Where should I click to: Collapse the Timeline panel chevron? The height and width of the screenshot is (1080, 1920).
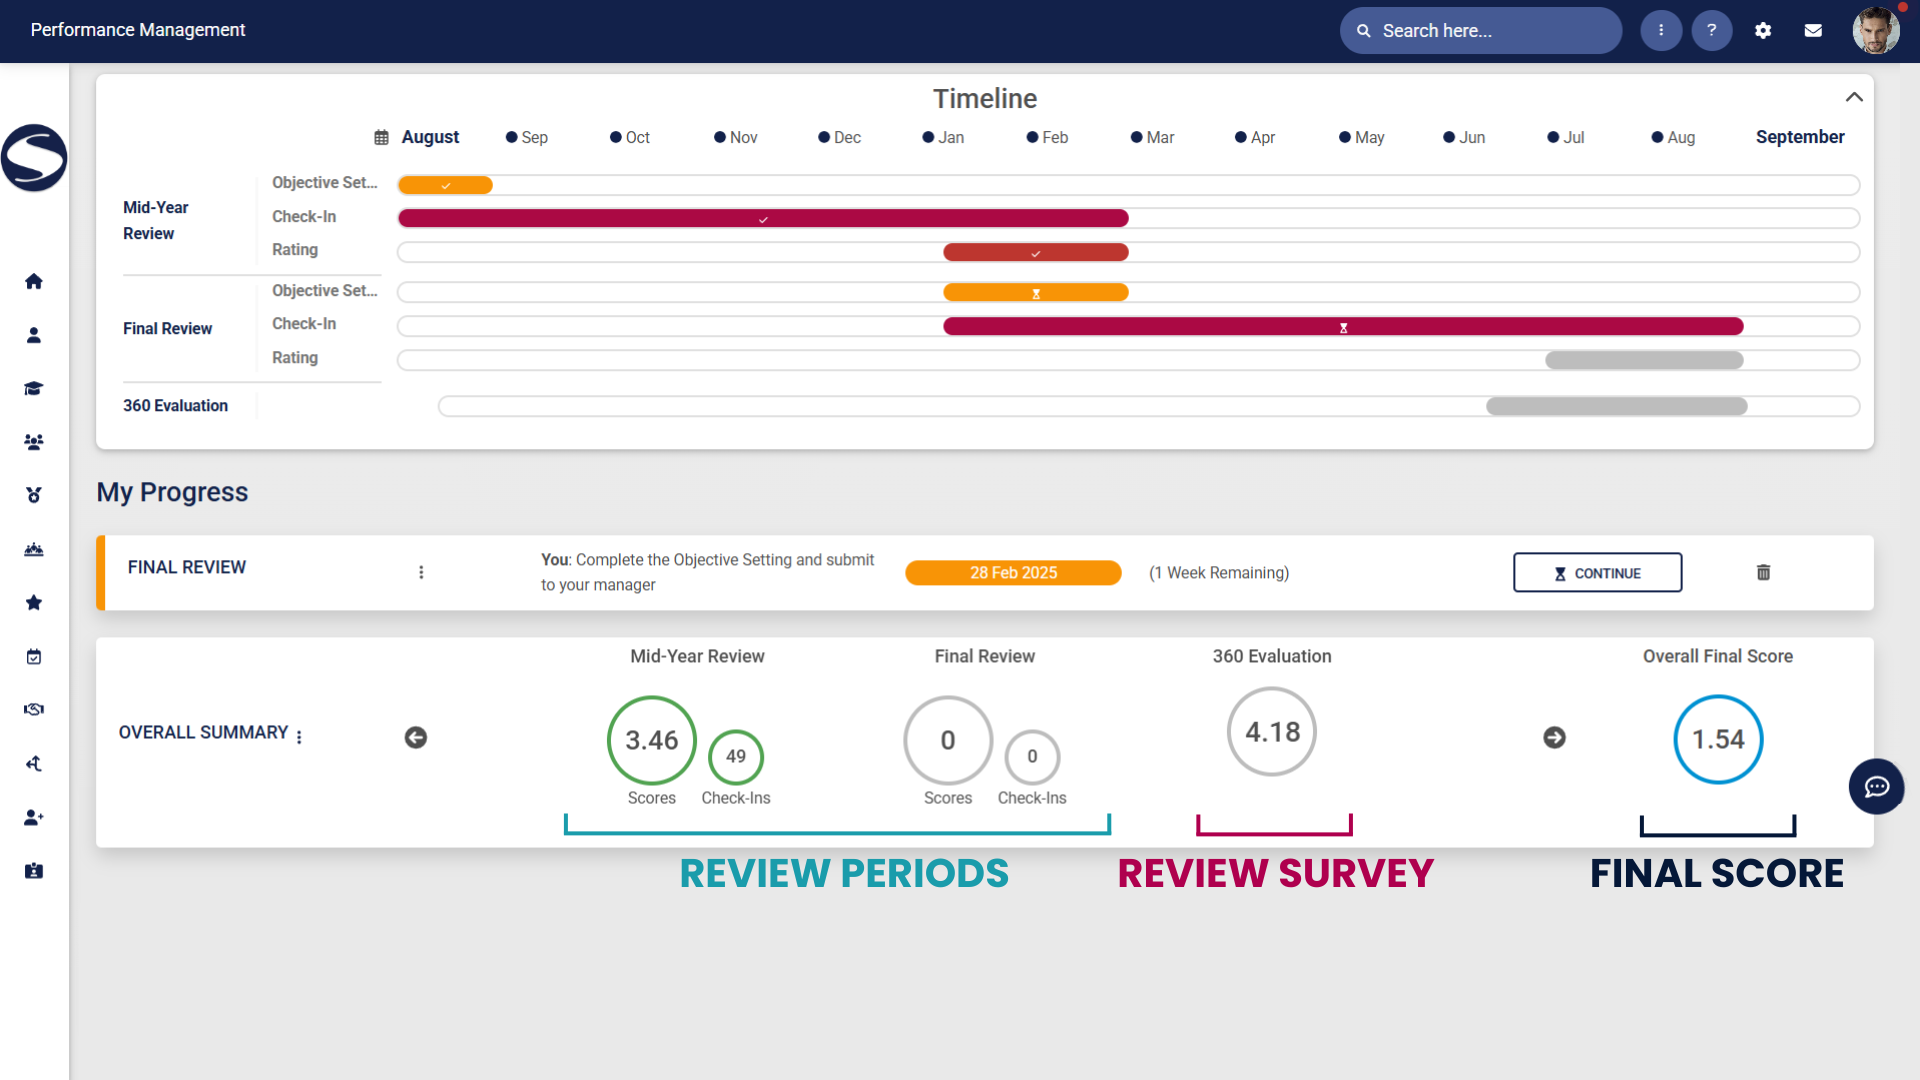[1854, 97]
